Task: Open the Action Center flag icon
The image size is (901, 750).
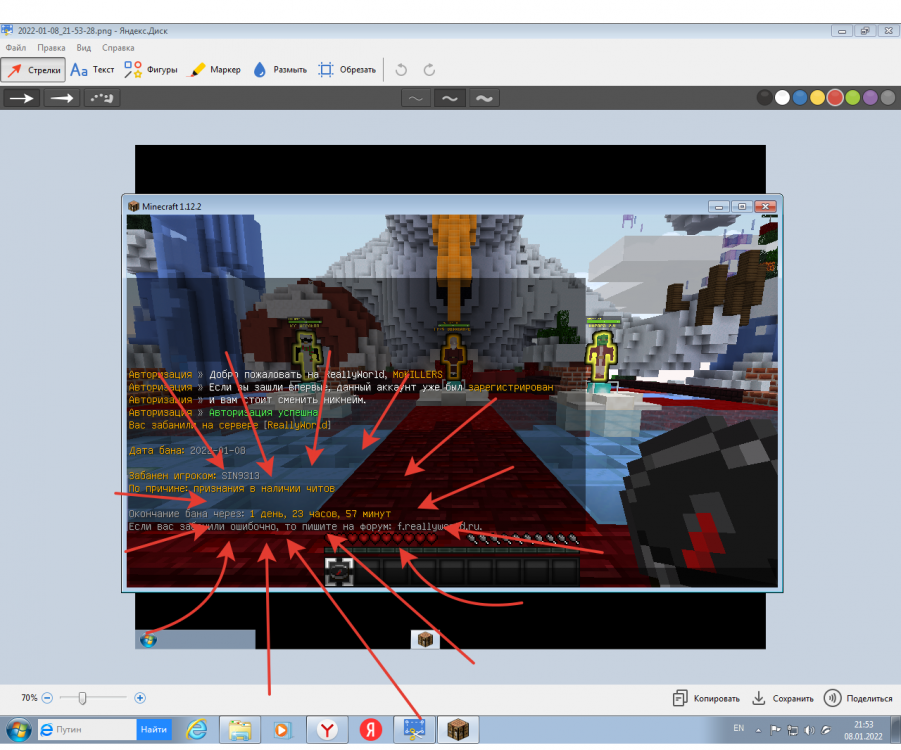Action: (775, 730)
